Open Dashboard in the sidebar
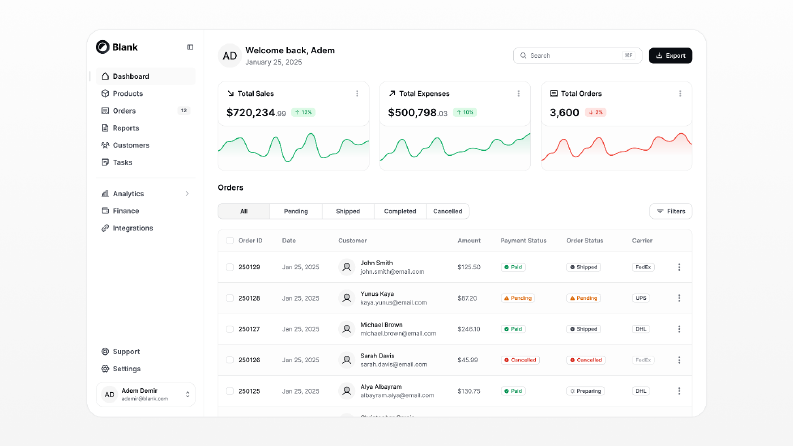 [x=146, y=76]
